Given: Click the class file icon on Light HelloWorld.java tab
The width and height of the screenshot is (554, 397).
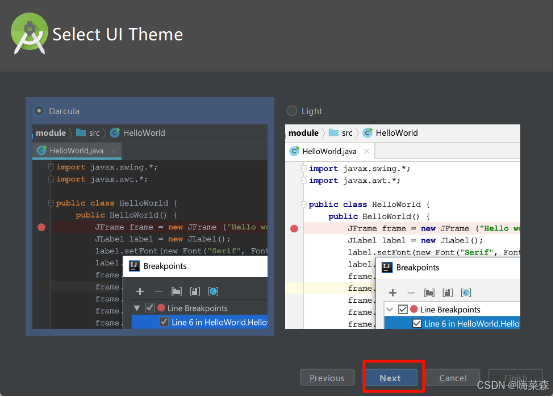Looking at the screenshot, I should point(294,151).
